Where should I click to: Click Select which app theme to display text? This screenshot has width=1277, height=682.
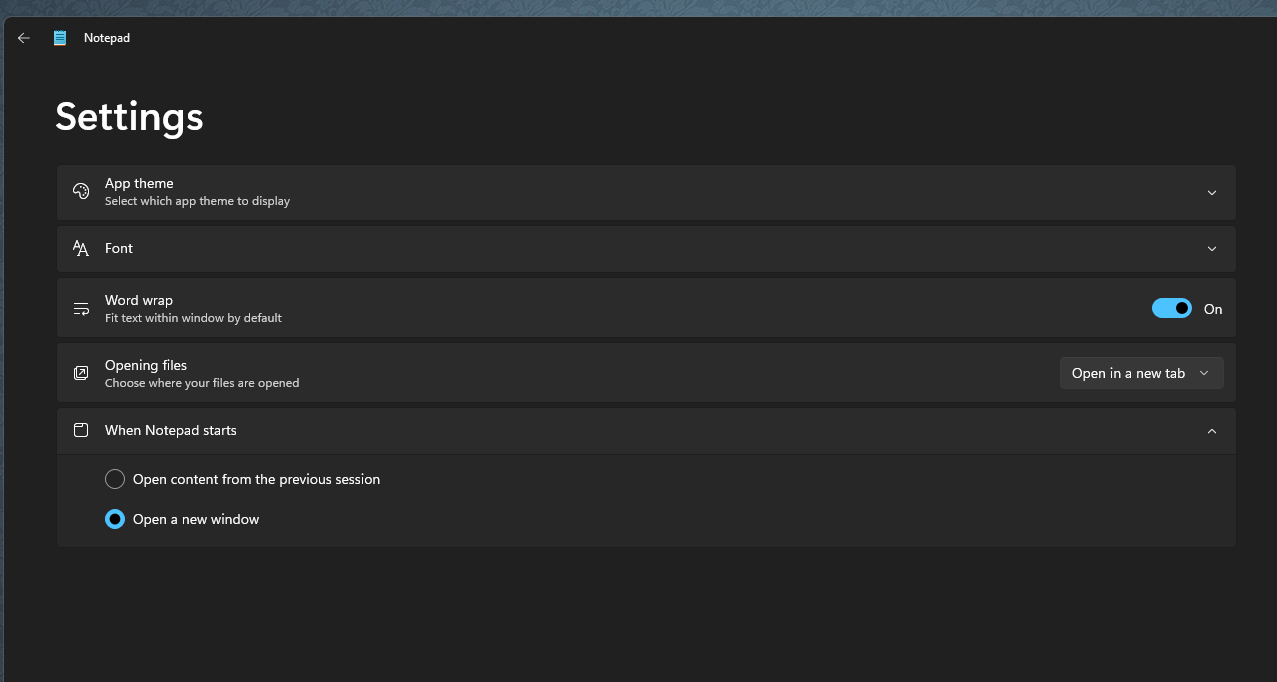(x=197, y=201)
